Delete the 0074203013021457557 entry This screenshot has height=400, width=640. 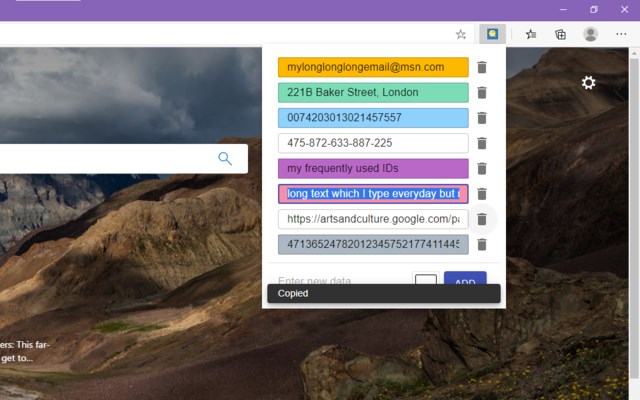pos(482,118)
